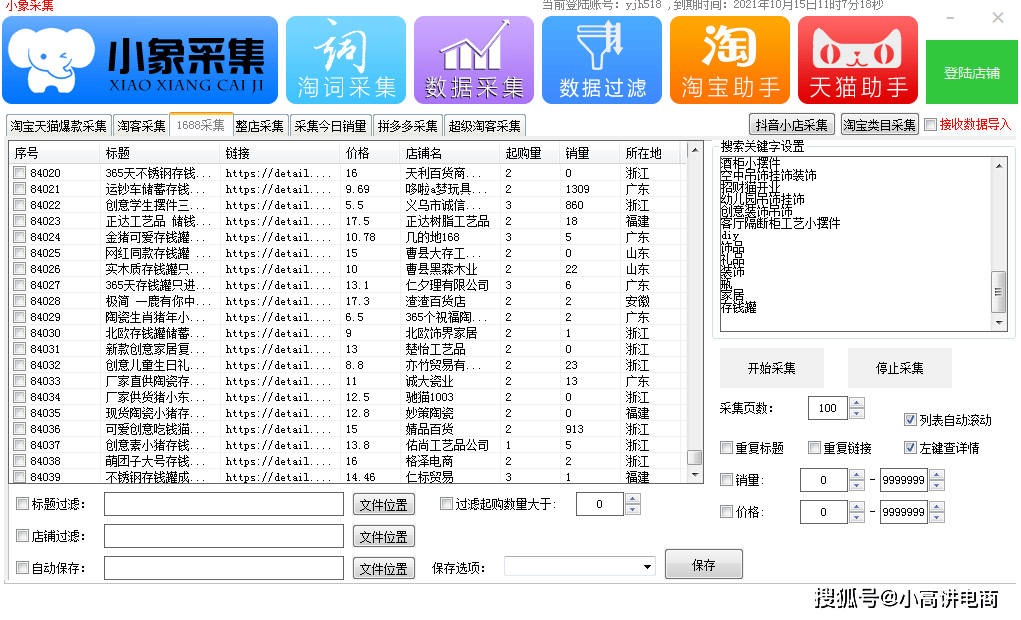Screen dimensions: 1021x620
Task: Switch to 整店采集 tab
Action: 260,126
